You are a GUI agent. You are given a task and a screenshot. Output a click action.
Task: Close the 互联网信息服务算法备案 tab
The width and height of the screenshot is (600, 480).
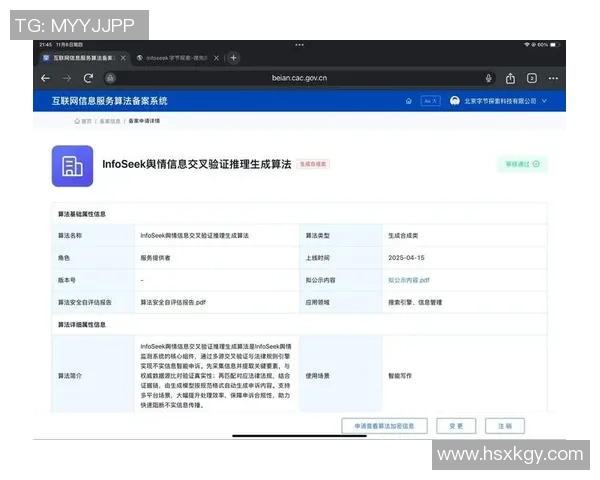(123, 58)
